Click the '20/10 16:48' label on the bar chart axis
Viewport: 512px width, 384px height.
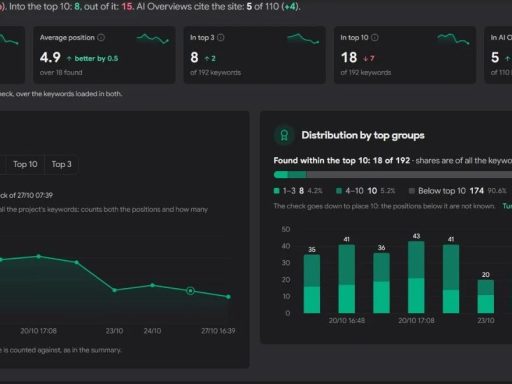pos(347,321)
